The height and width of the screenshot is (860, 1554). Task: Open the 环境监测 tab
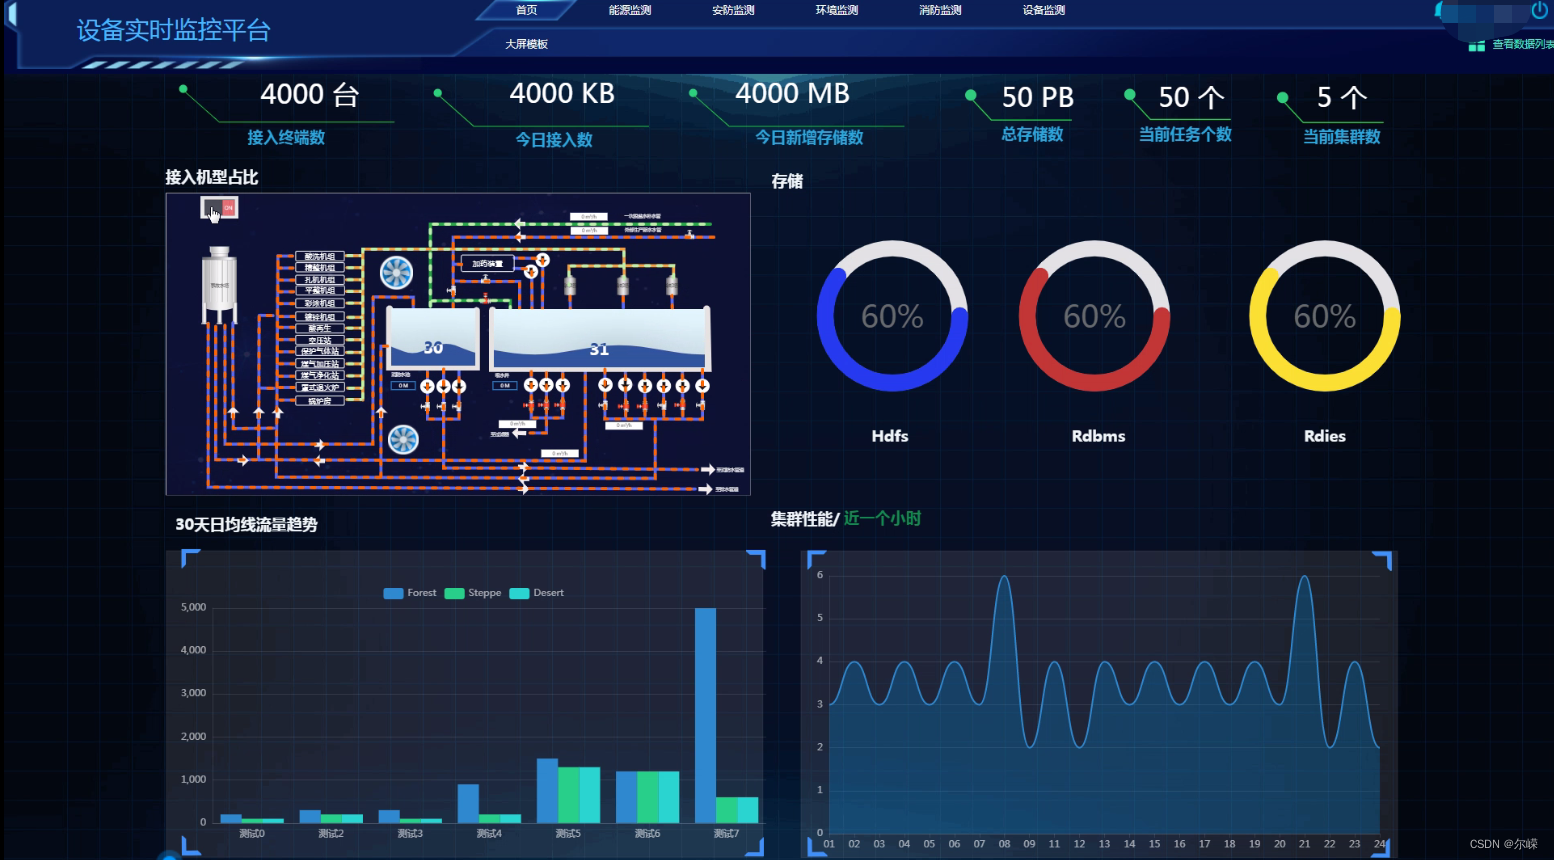[x=837, y=10]
